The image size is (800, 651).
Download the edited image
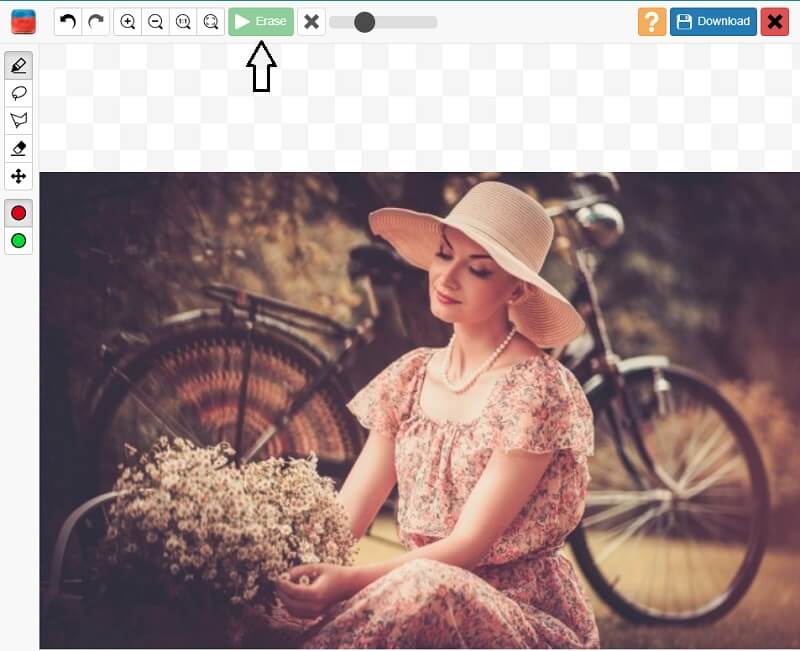coord(713,21)
